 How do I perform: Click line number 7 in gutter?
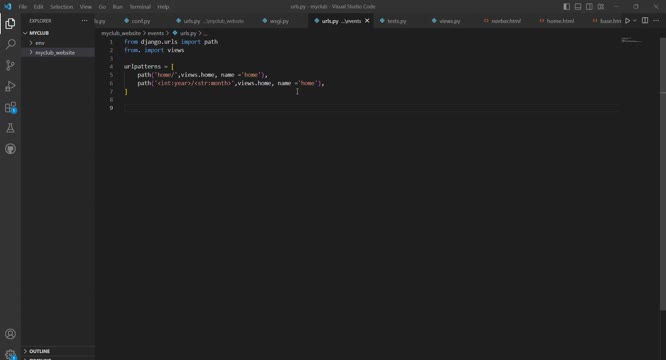pyautogui.click(x=111, y=91)
